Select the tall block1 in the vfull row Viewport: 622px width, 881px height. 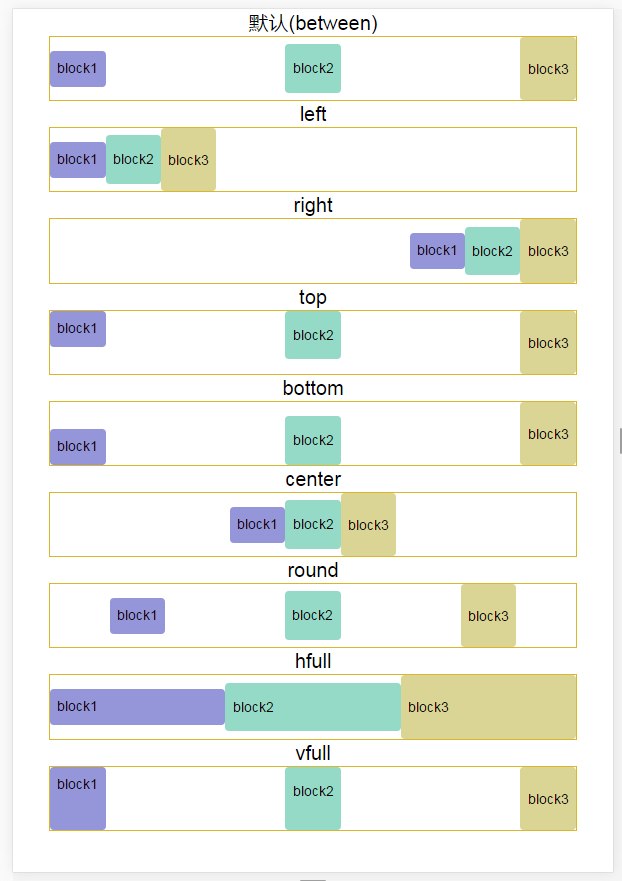pyautogui.click(x=77, y=798)
